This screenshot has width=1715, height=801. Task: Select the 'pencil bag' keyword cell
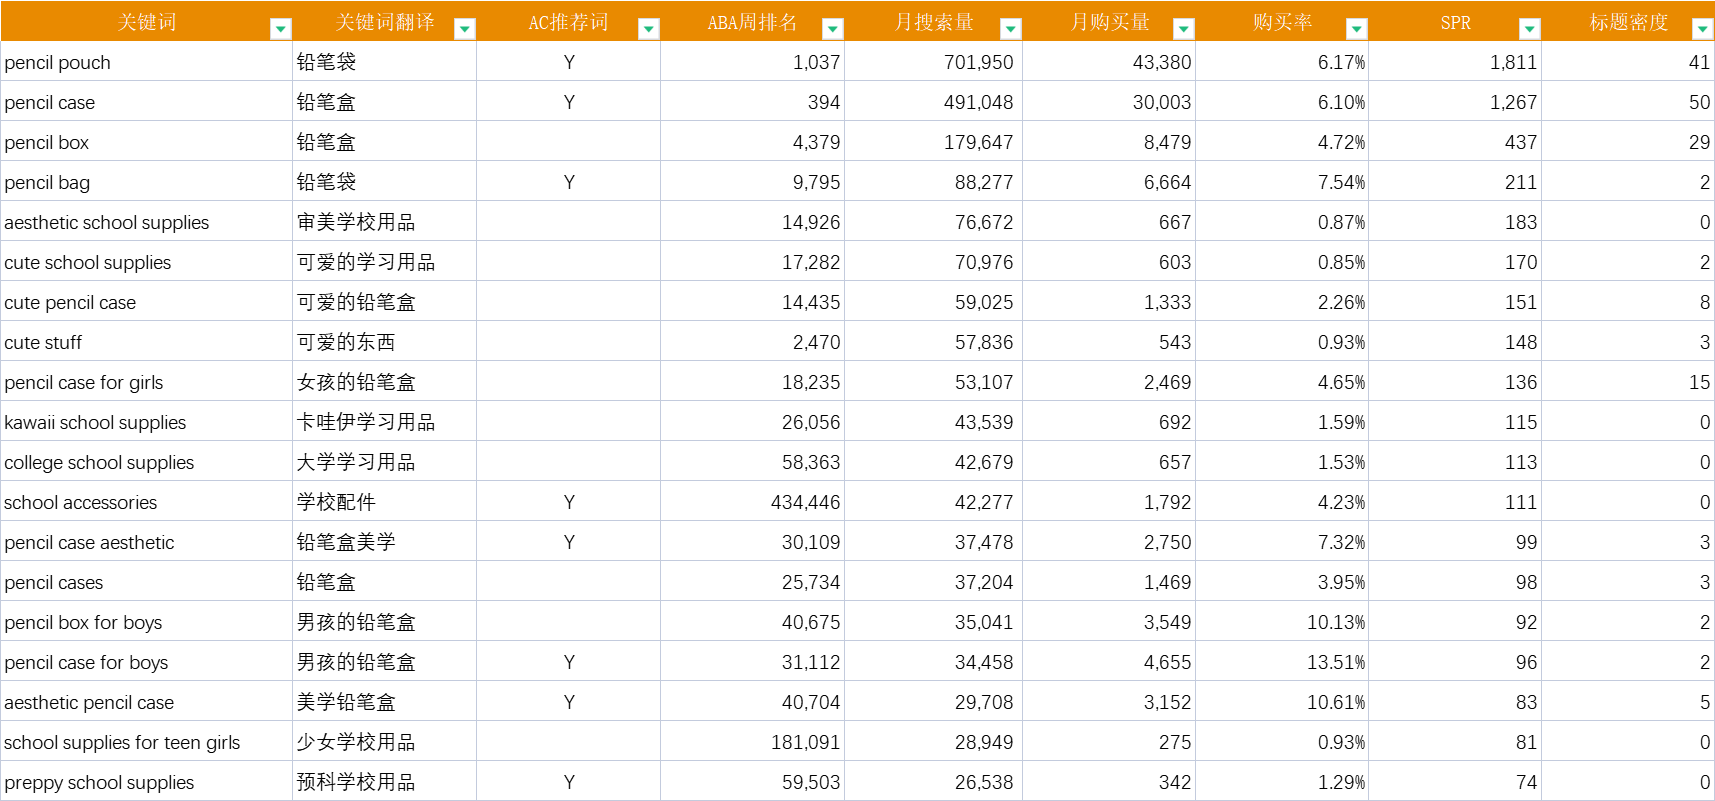coord(147,182)
